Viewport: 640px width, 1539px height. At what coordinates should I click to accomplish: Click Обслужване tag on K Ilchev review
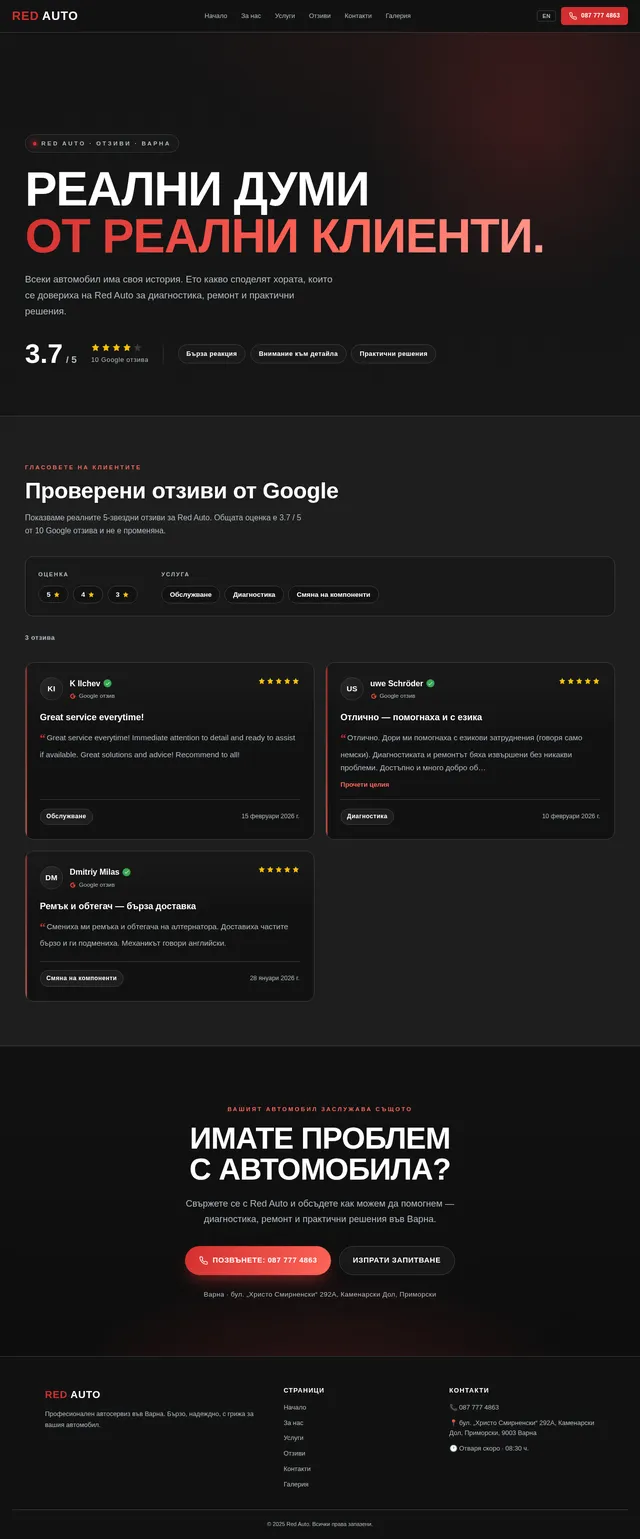(x=66, y=816)
